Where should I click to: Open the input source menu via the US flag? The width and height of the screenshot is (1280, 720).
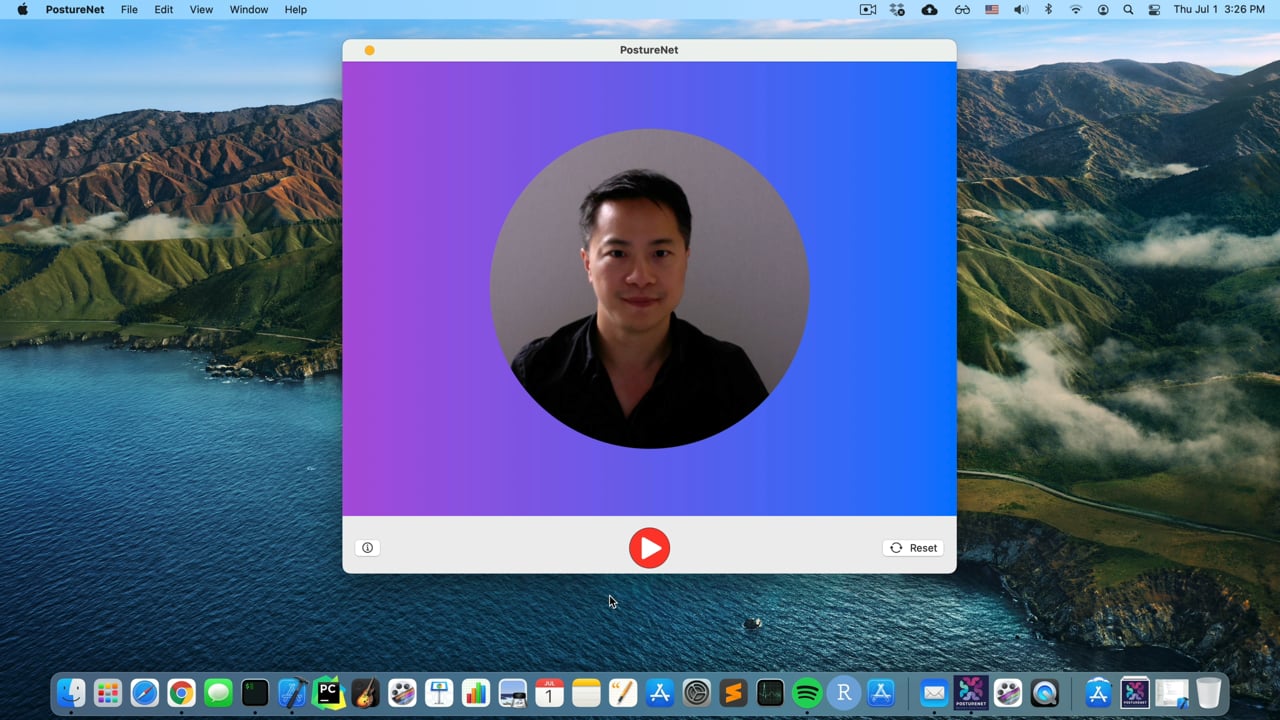point(991,9)
